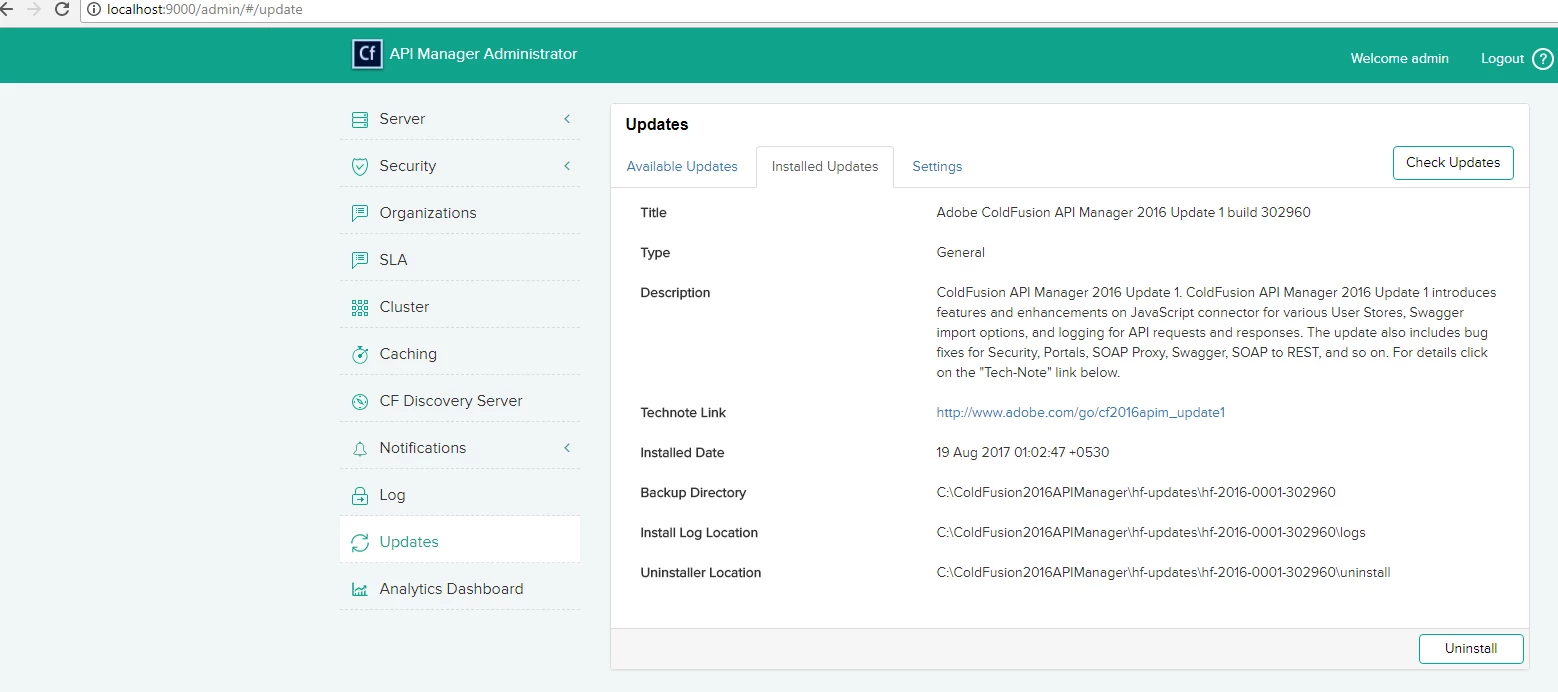The width and height of the screenshot is (1558, 692).
Task: Click the Installed Date value 19 Aug 2017
Action: (1023, 453)
